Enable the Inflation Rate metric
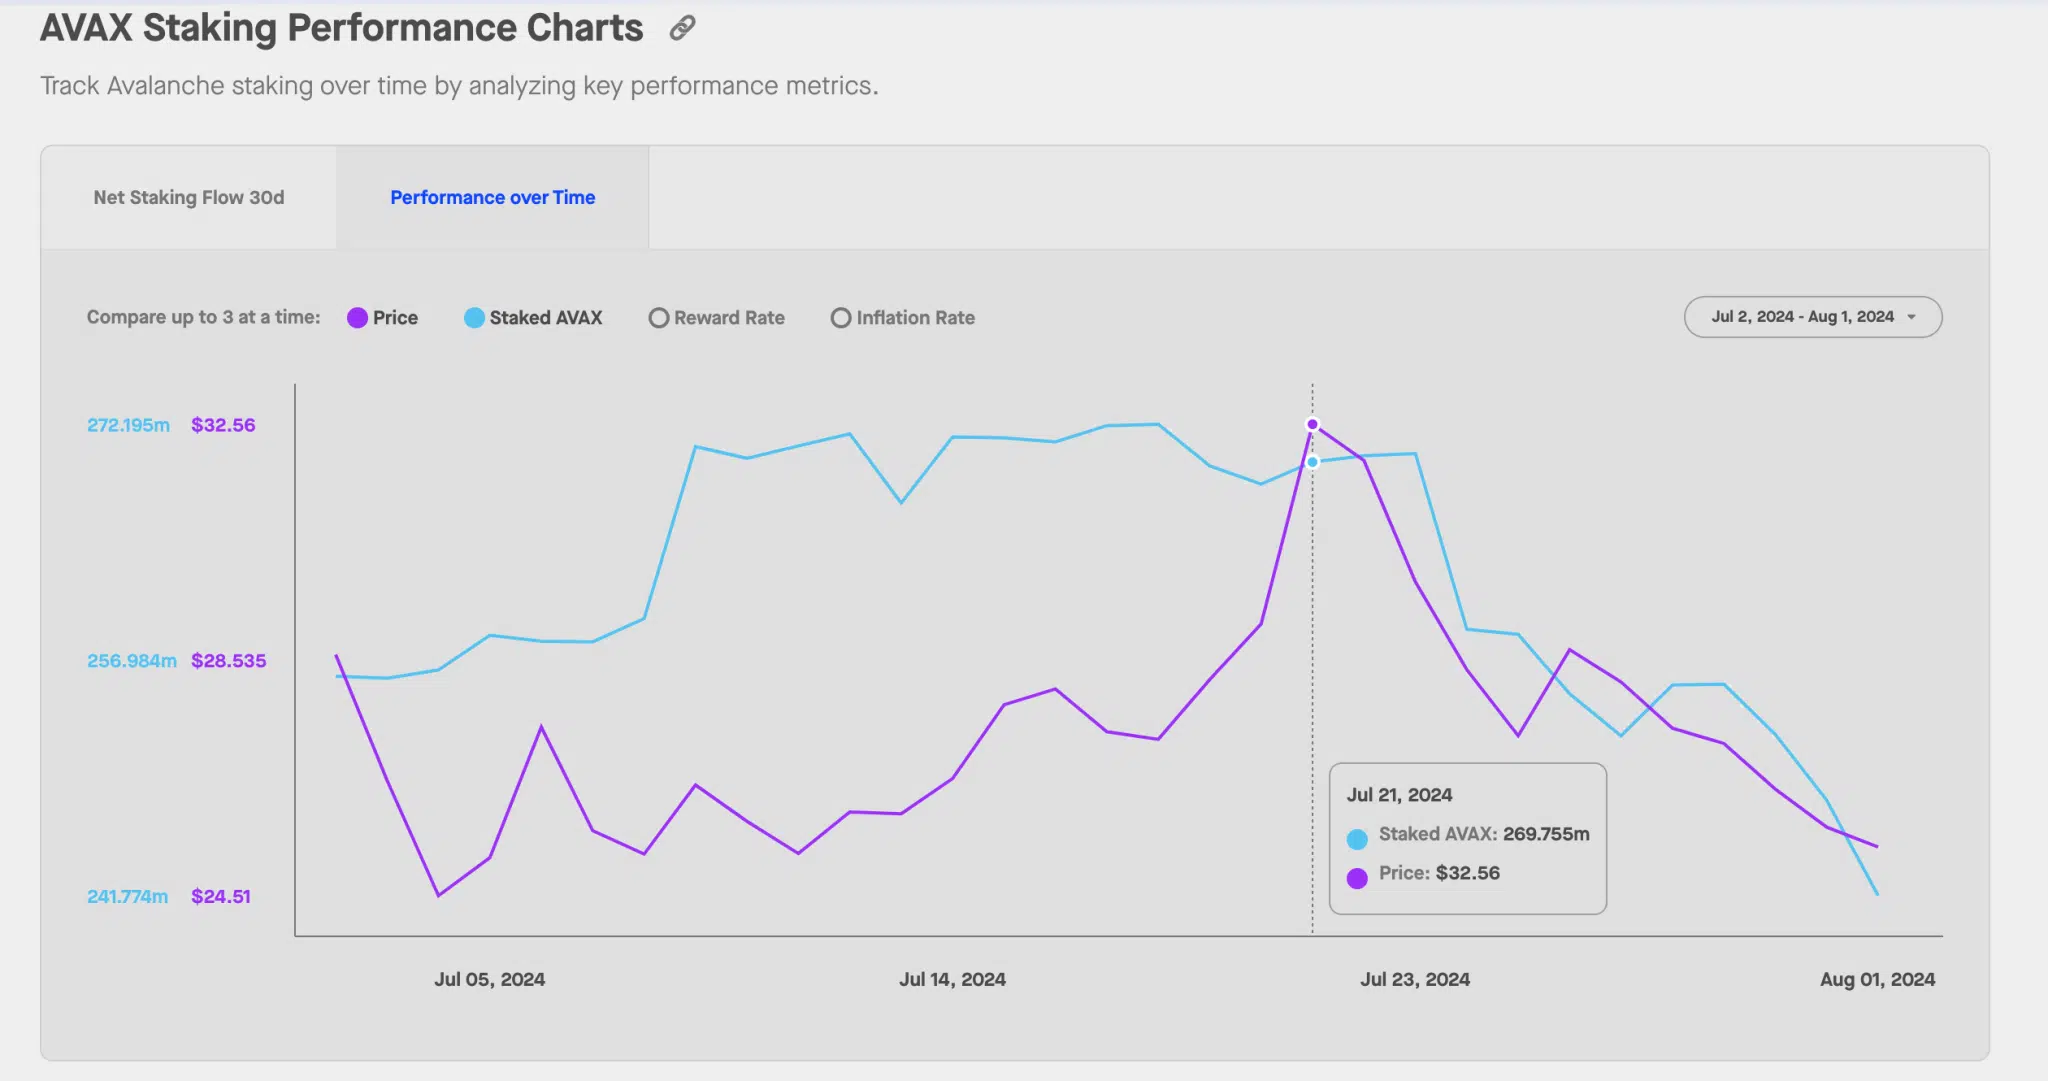 [903, 318]
